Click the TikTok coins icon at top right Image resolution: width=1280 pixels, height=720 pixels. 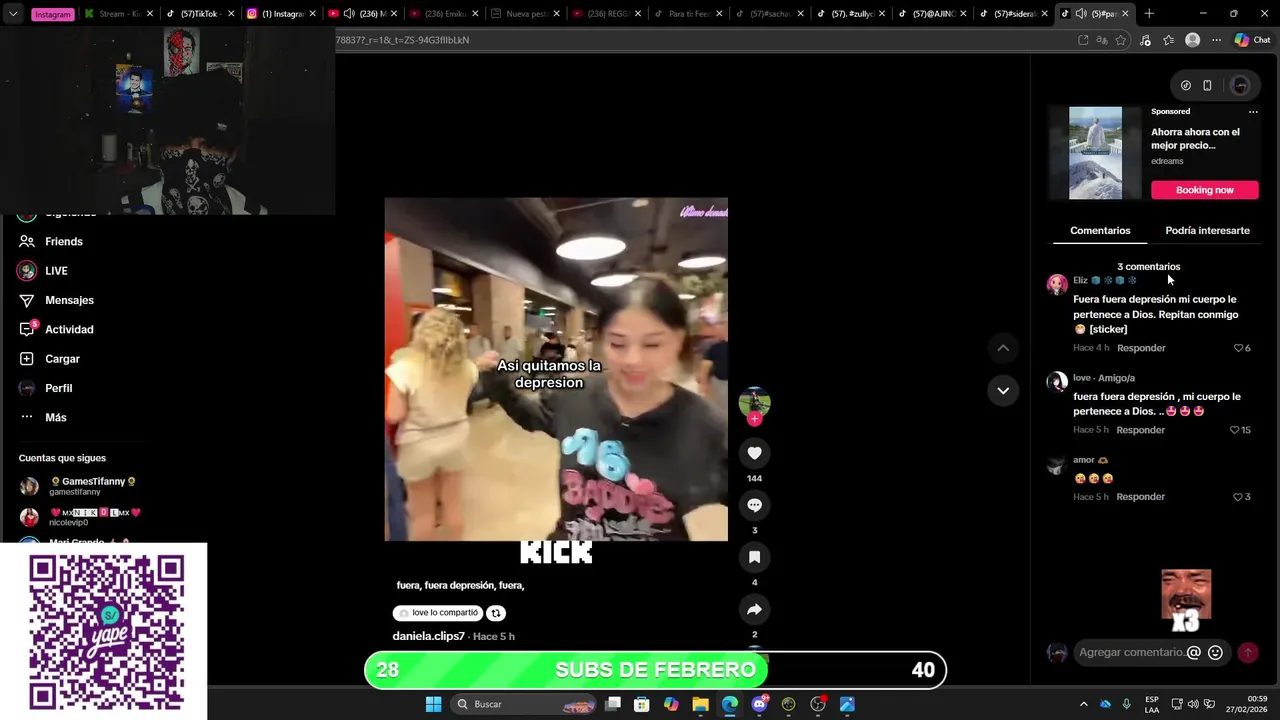click(x=1186, y=85)
